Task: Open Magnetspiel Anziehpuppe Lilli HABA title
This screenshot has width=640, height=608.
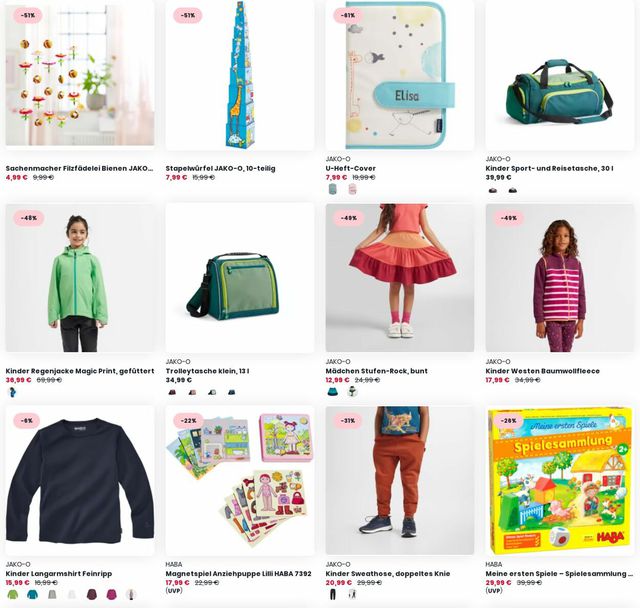Action: click(x=238, y=573)
